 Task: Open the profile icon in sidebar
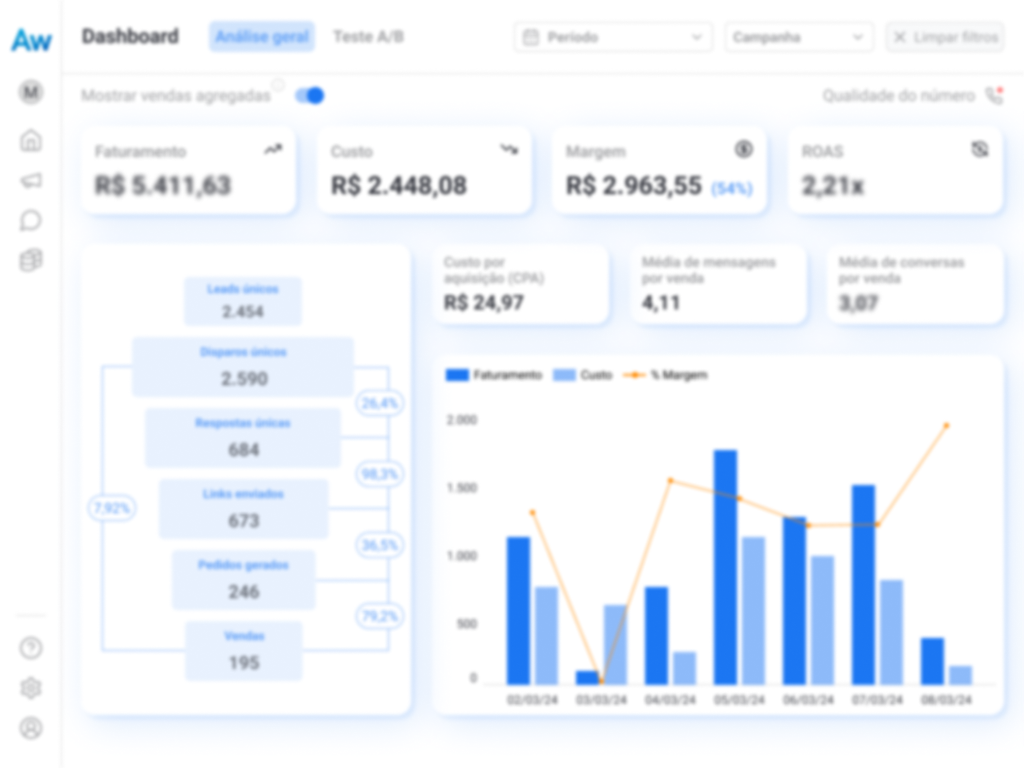31,728
